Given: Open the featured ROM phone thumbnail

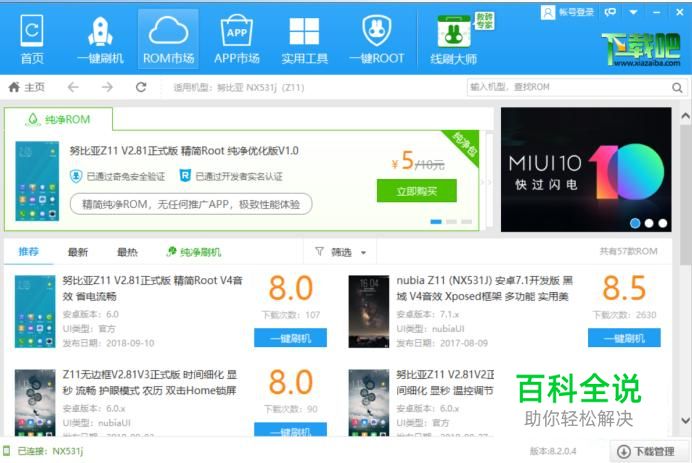Looking at the screenshot, I should [37, 181].
